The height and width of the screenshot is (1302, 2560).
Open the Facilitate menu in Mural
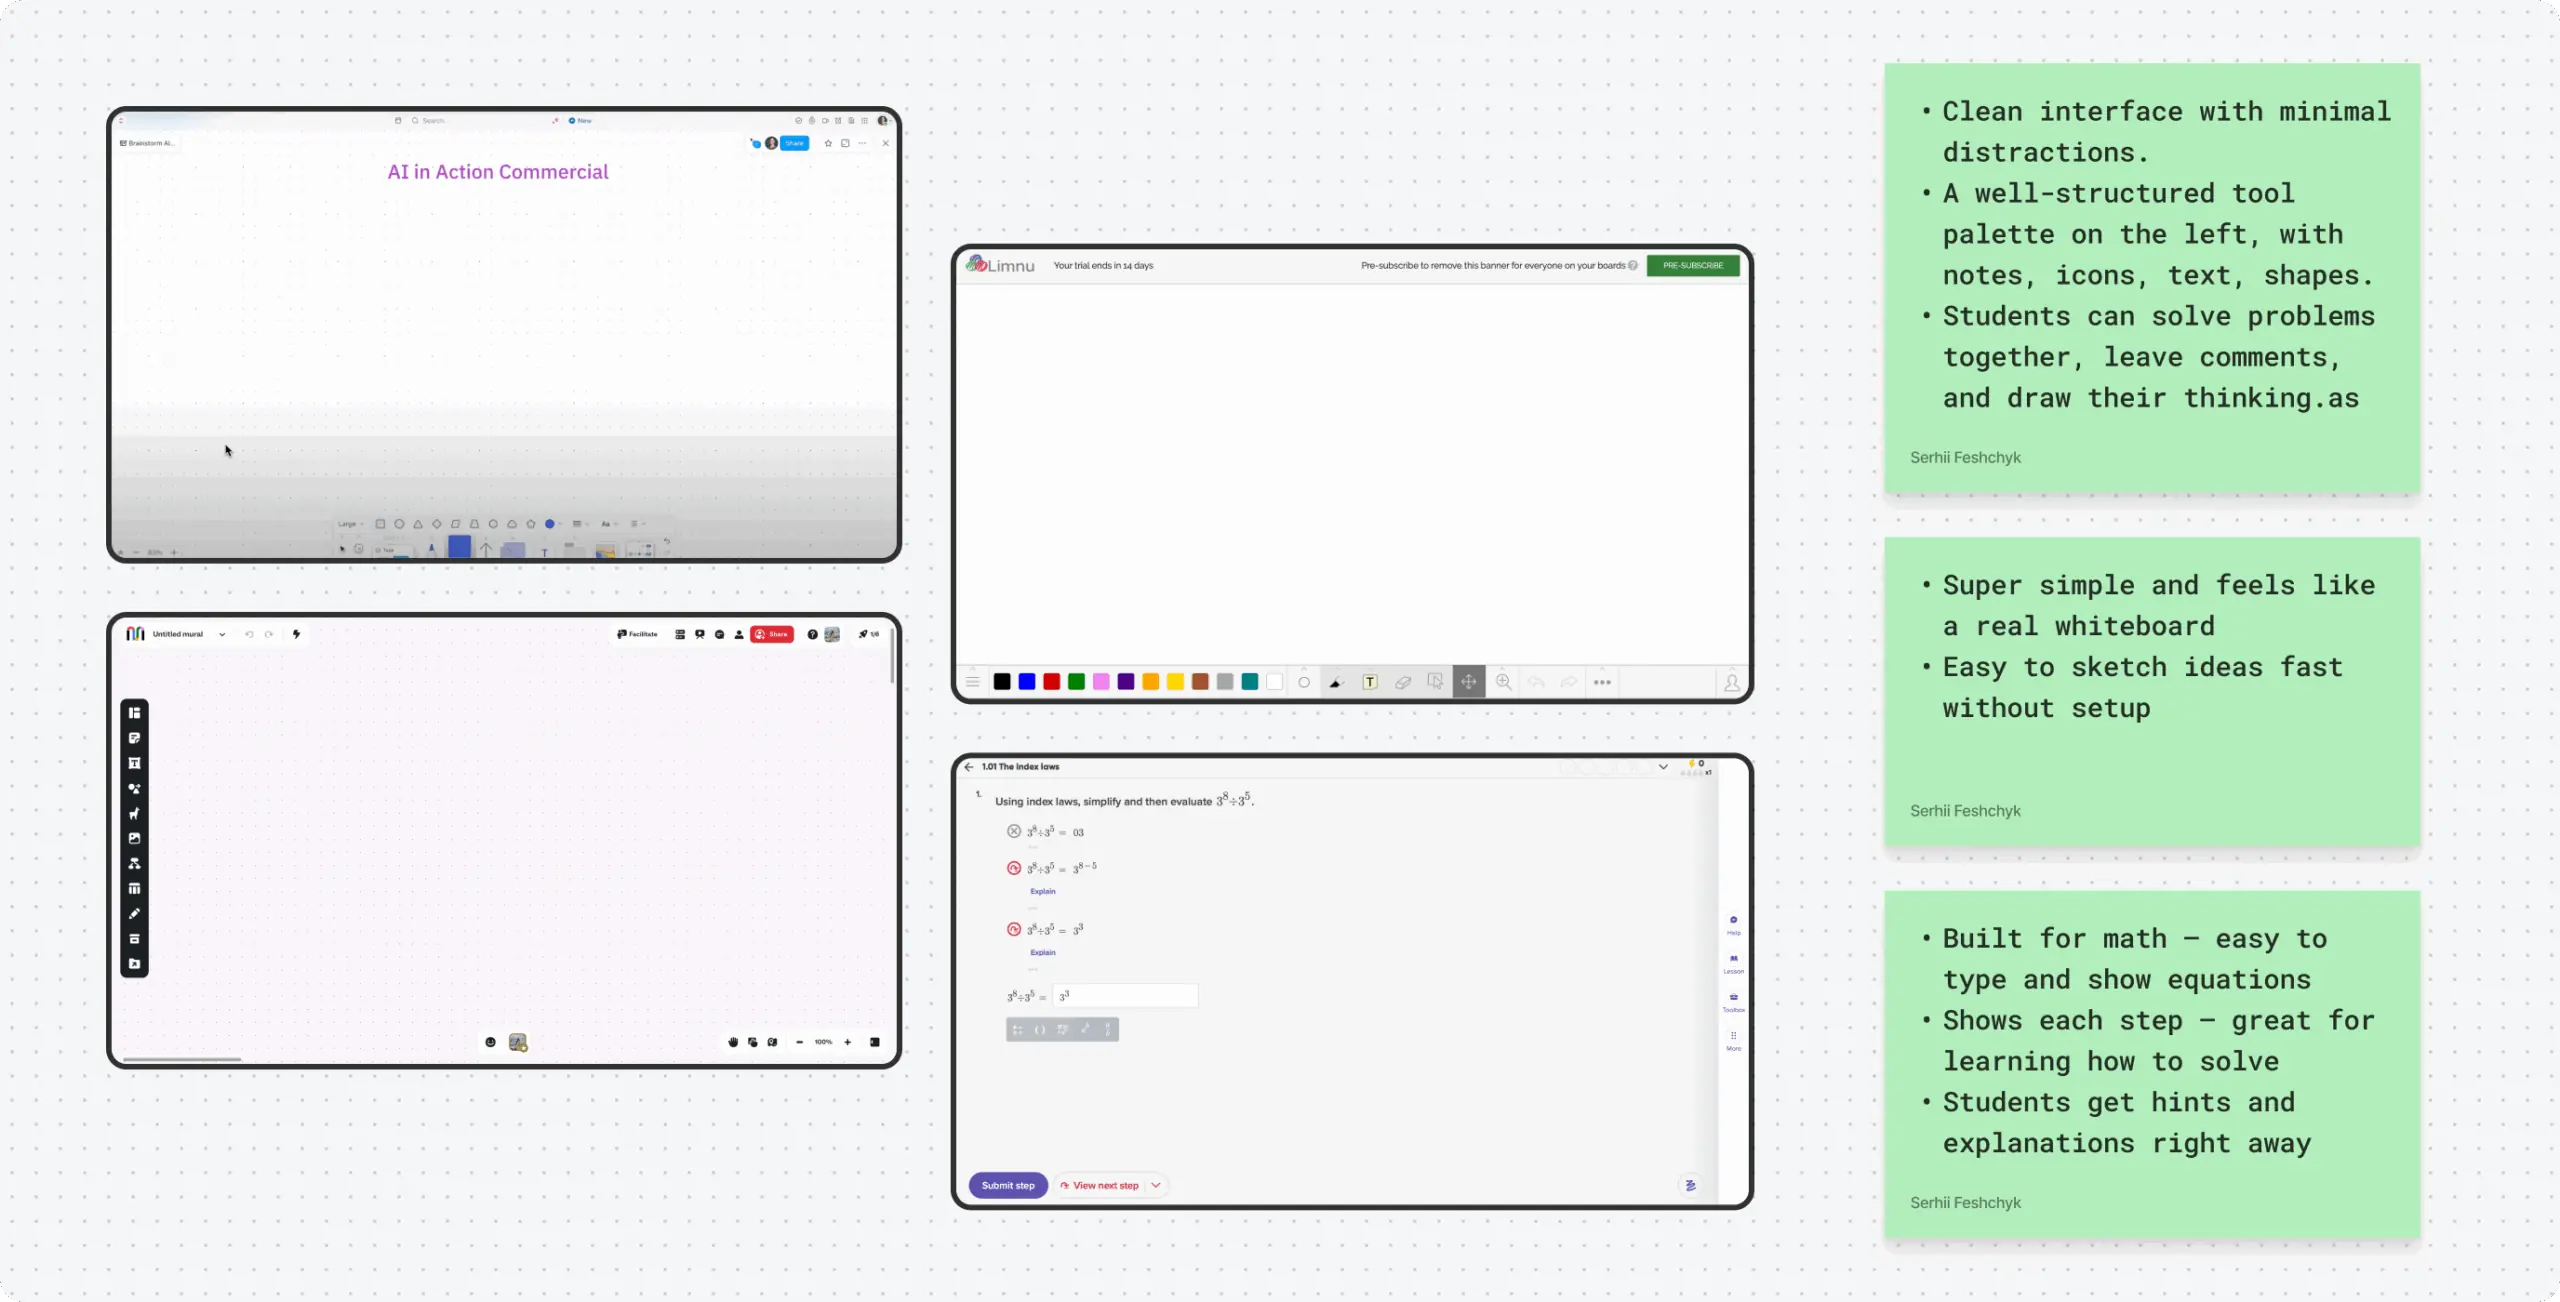coord(638,634)
